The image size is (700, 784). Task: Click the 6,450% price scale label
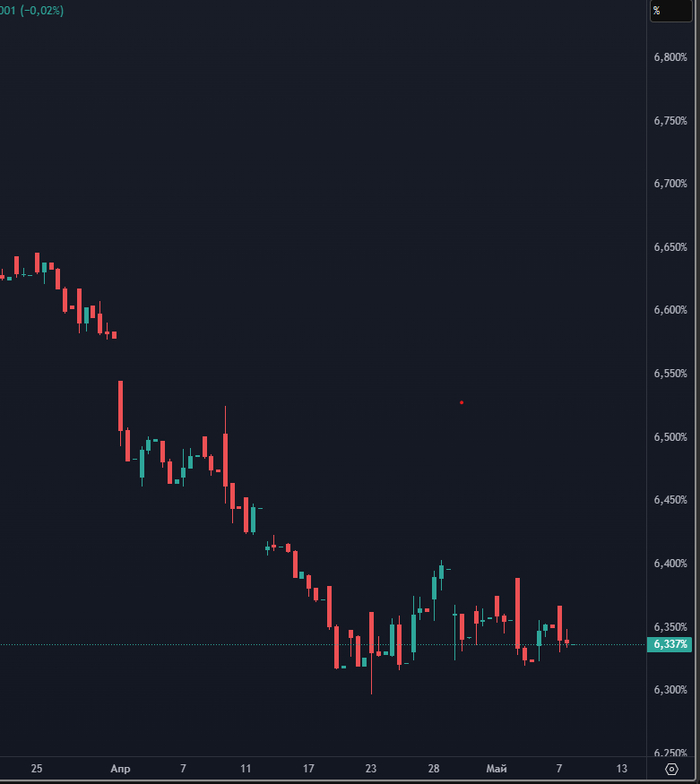click(670, 500)
